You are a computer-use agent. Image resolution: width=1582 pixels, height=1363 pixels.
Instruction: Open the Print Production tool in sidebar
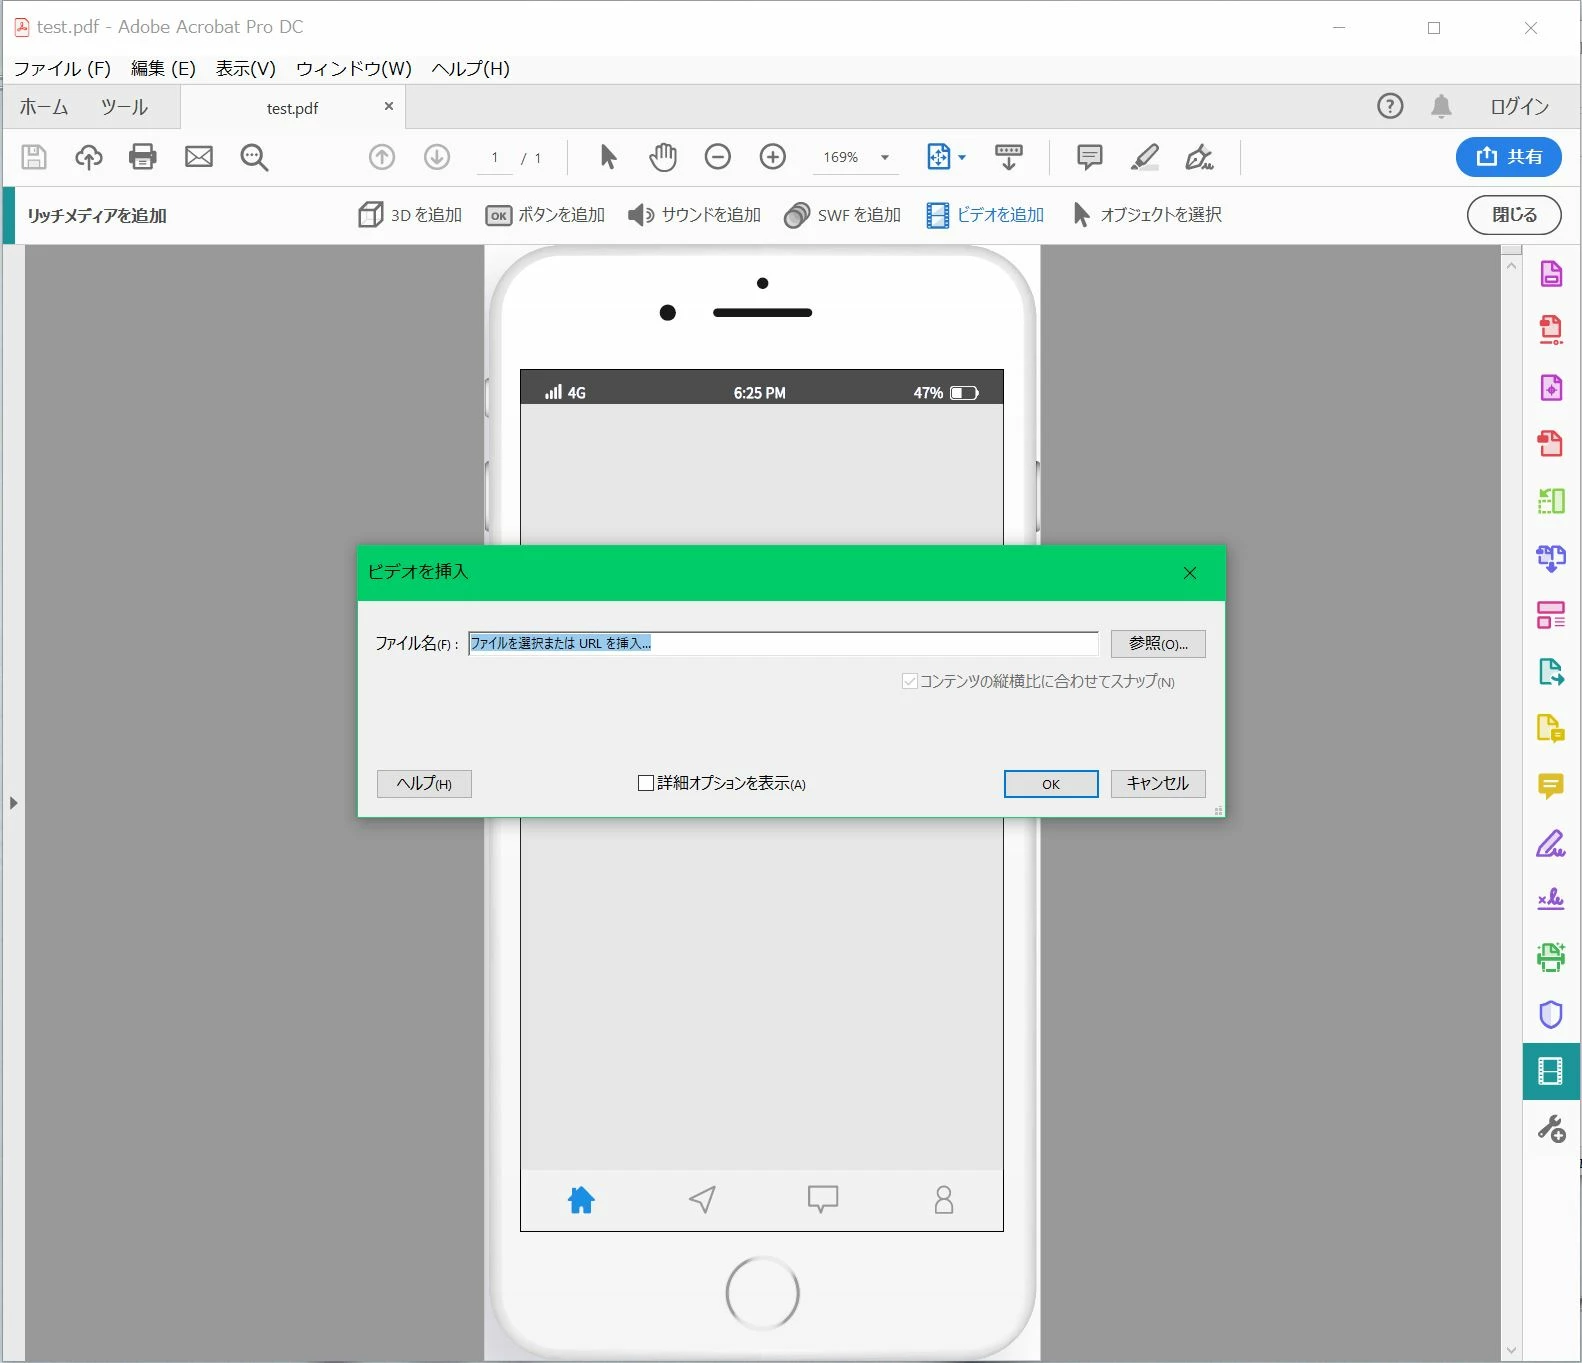click(x=1551, y=957)
